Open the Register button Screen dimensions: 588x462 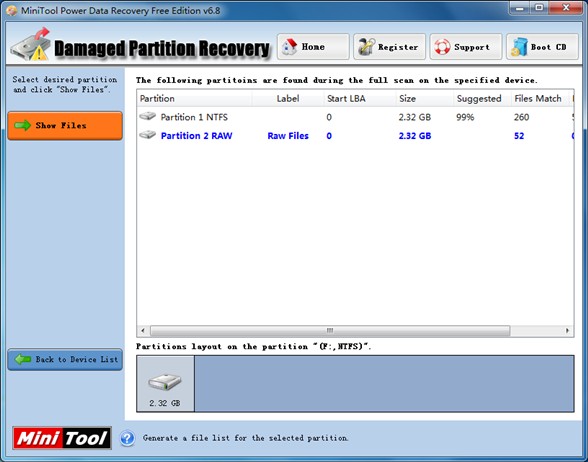click(389, 47)
